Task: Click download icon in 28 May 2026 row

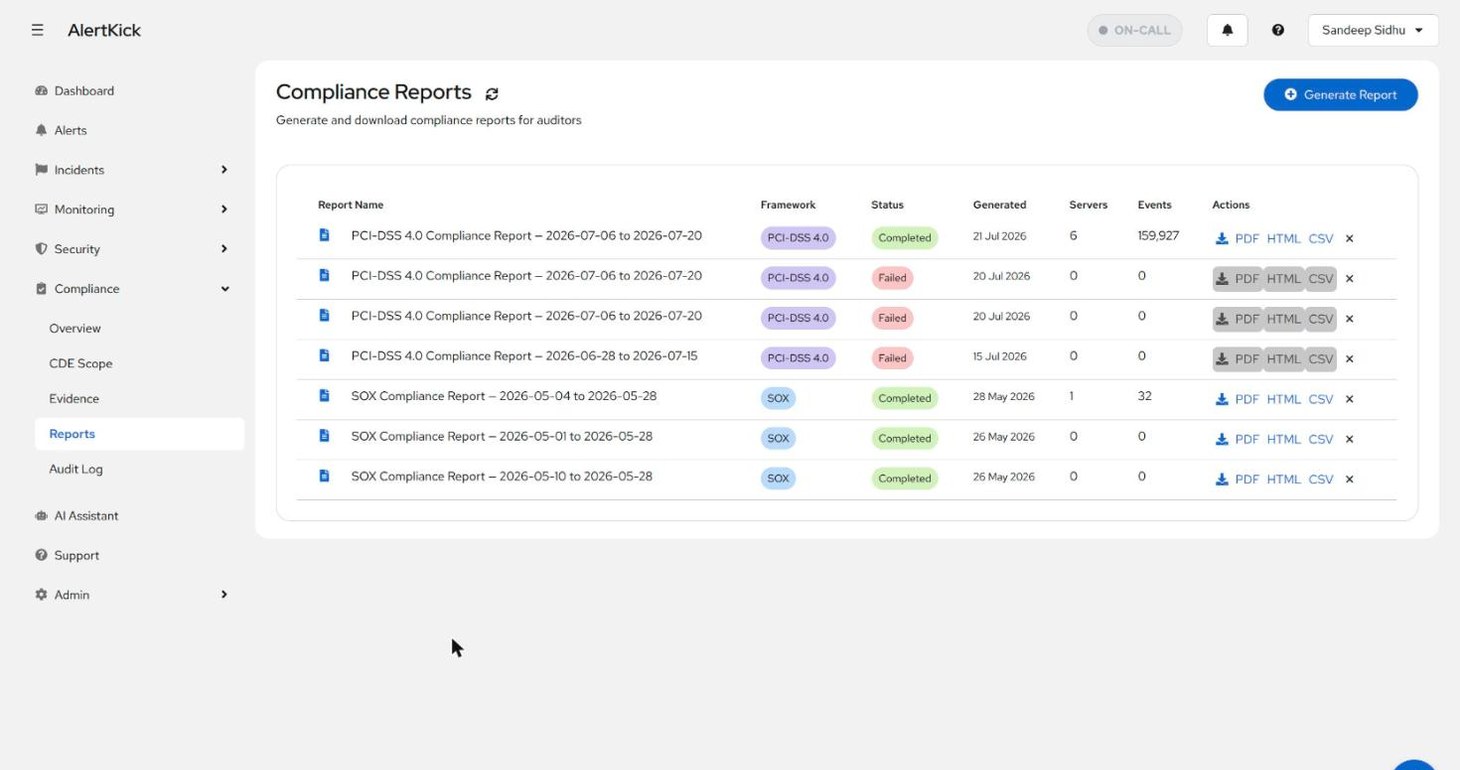Action: point(1221,399)
